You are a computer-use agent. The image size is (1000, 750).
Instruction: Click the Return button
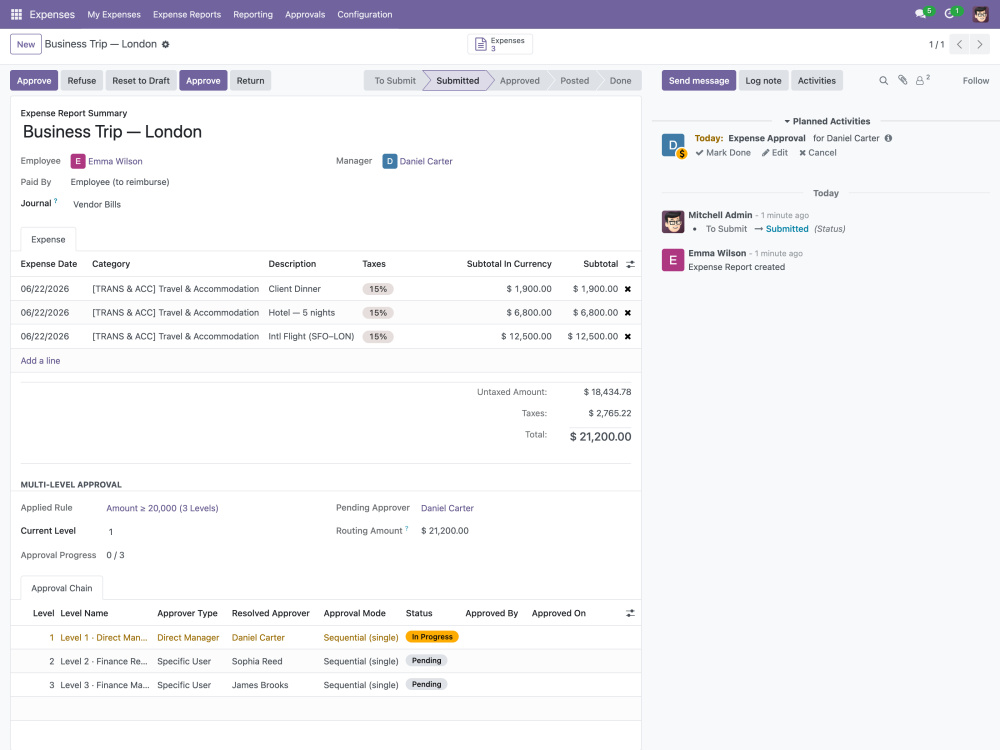coord(251,80)
